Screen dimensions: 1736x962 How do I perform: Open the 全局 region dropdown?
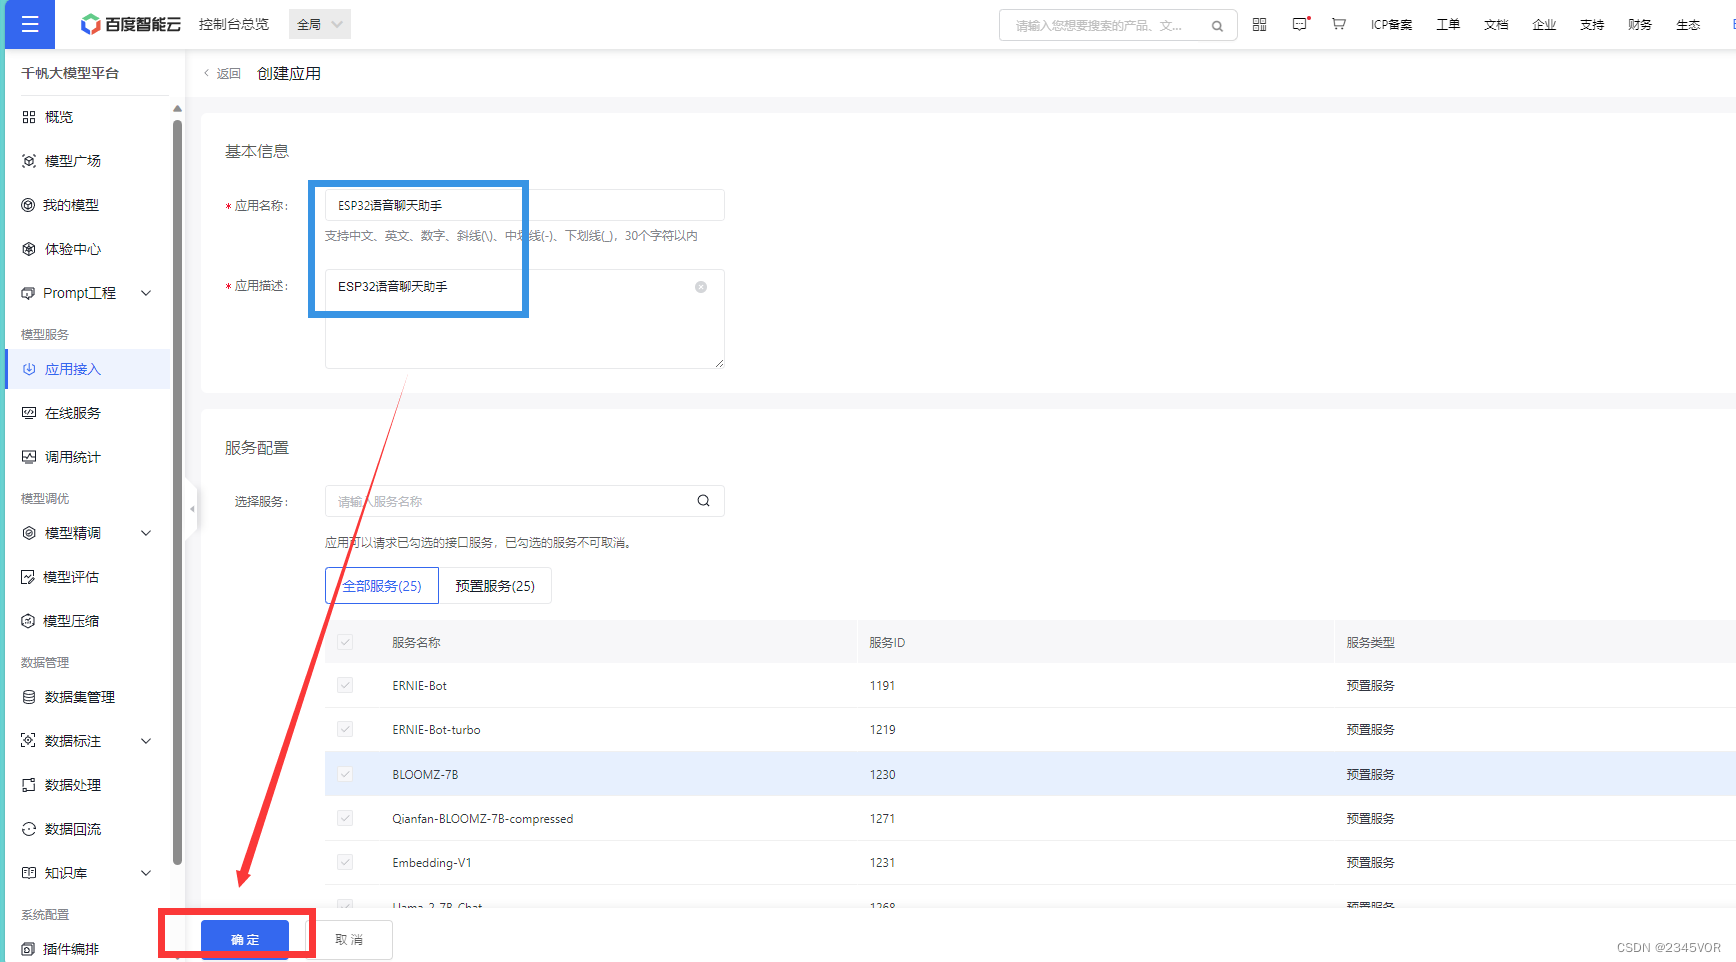(x=320, y=24)
